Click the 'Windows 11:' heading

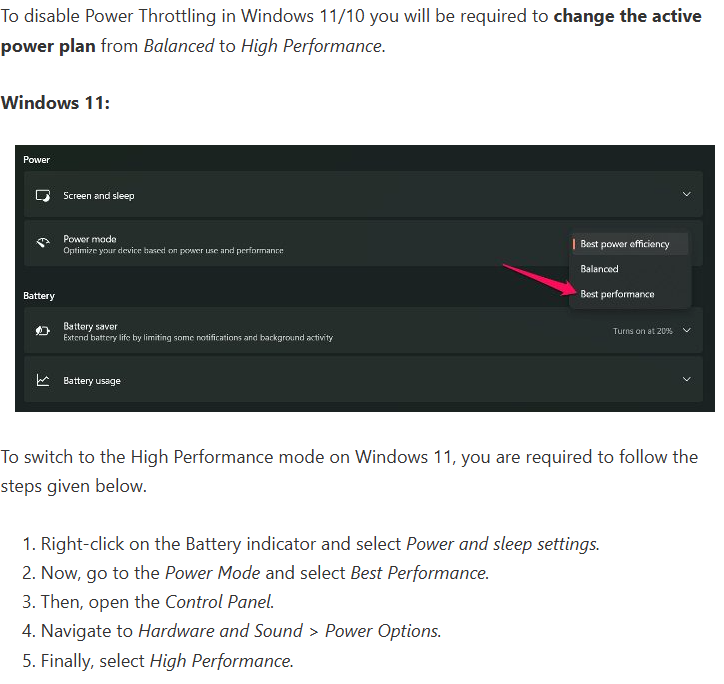[55, 103]
